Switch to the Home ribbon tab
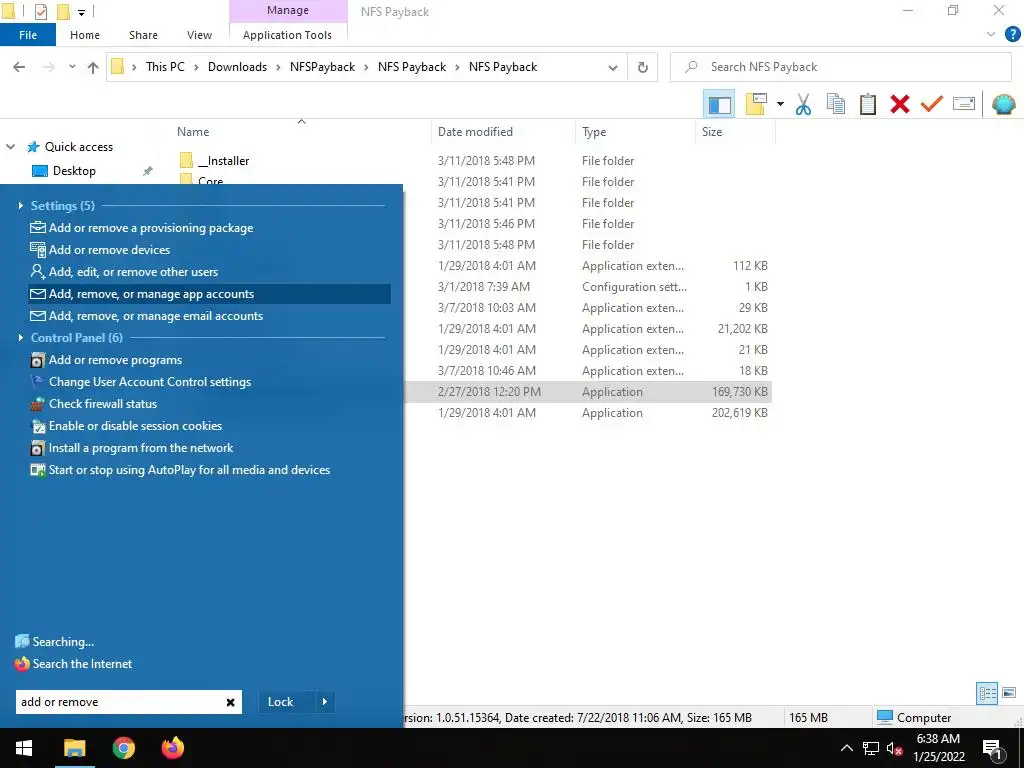 [x=85, y=35]
